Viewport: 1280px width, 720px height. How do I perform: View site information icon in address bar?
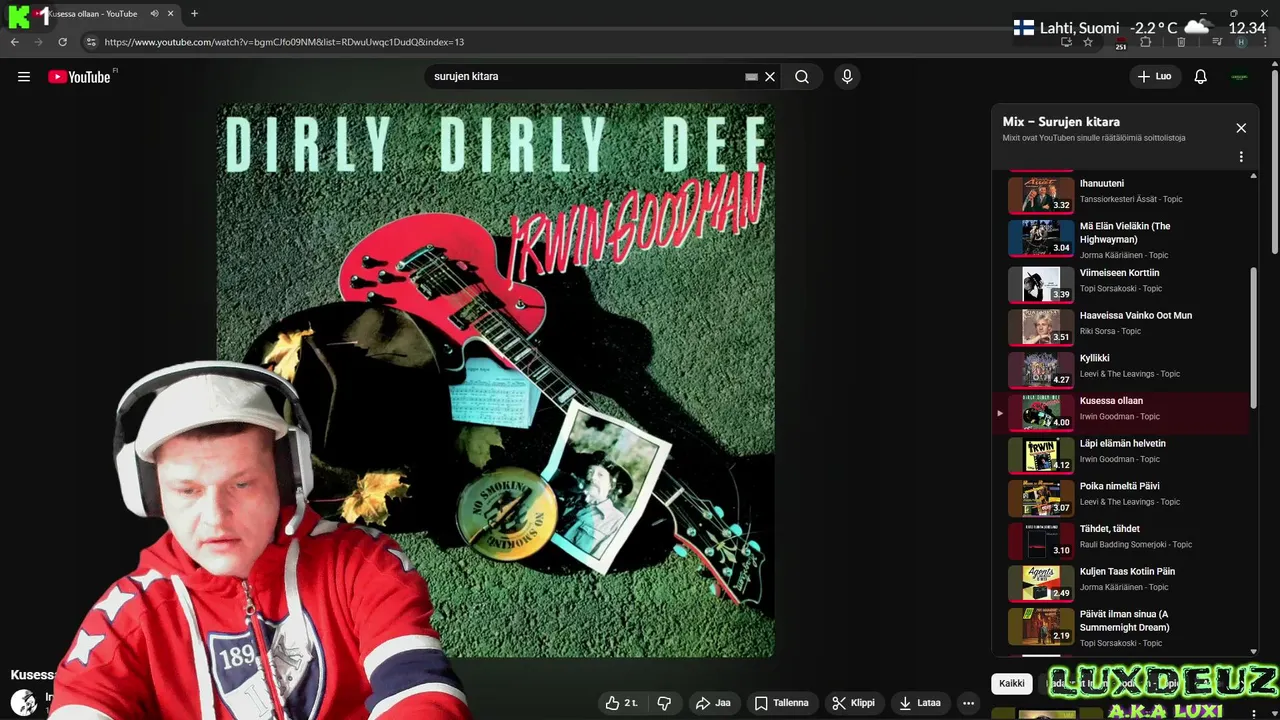point(91,42)
